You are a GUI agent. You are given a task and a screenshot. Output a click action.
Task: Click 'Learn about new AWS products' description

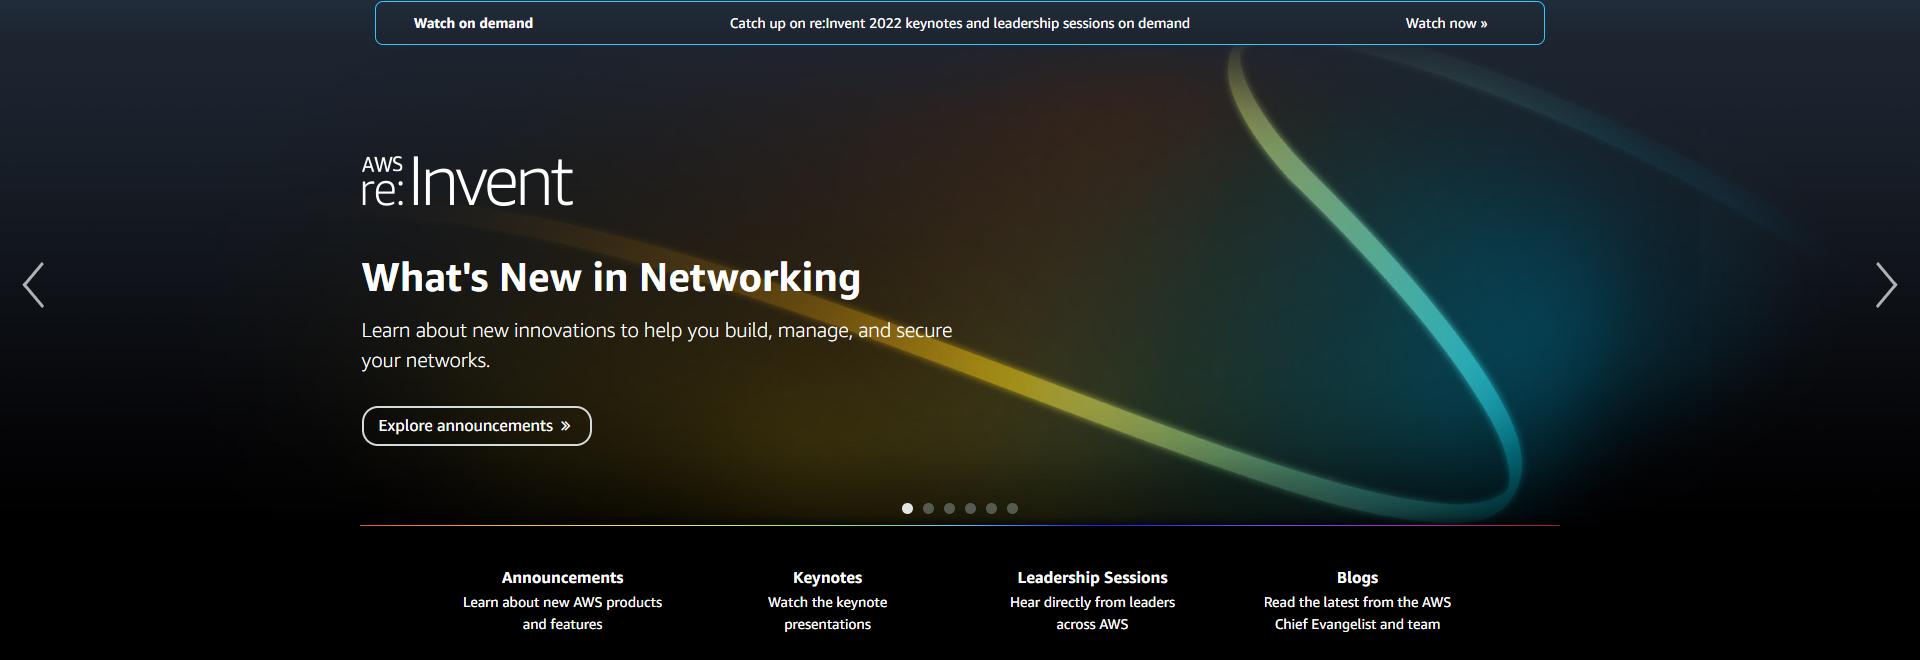562,602
